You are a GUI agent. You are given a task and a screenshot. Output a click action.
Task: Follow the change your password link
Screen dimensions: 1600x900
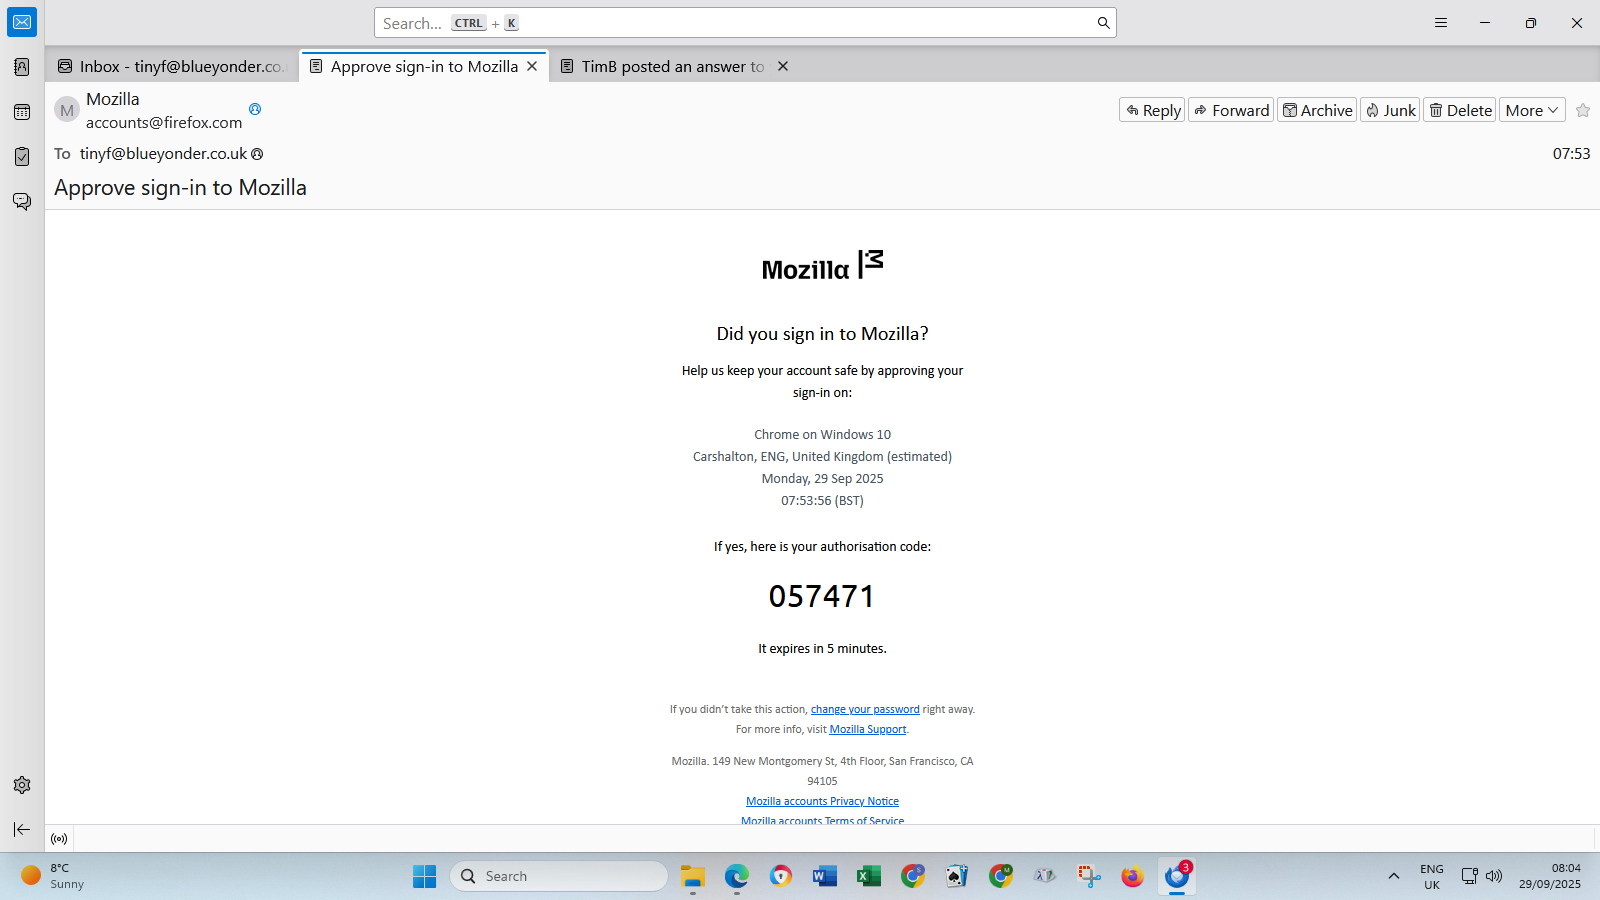click(x=865, y=709)
